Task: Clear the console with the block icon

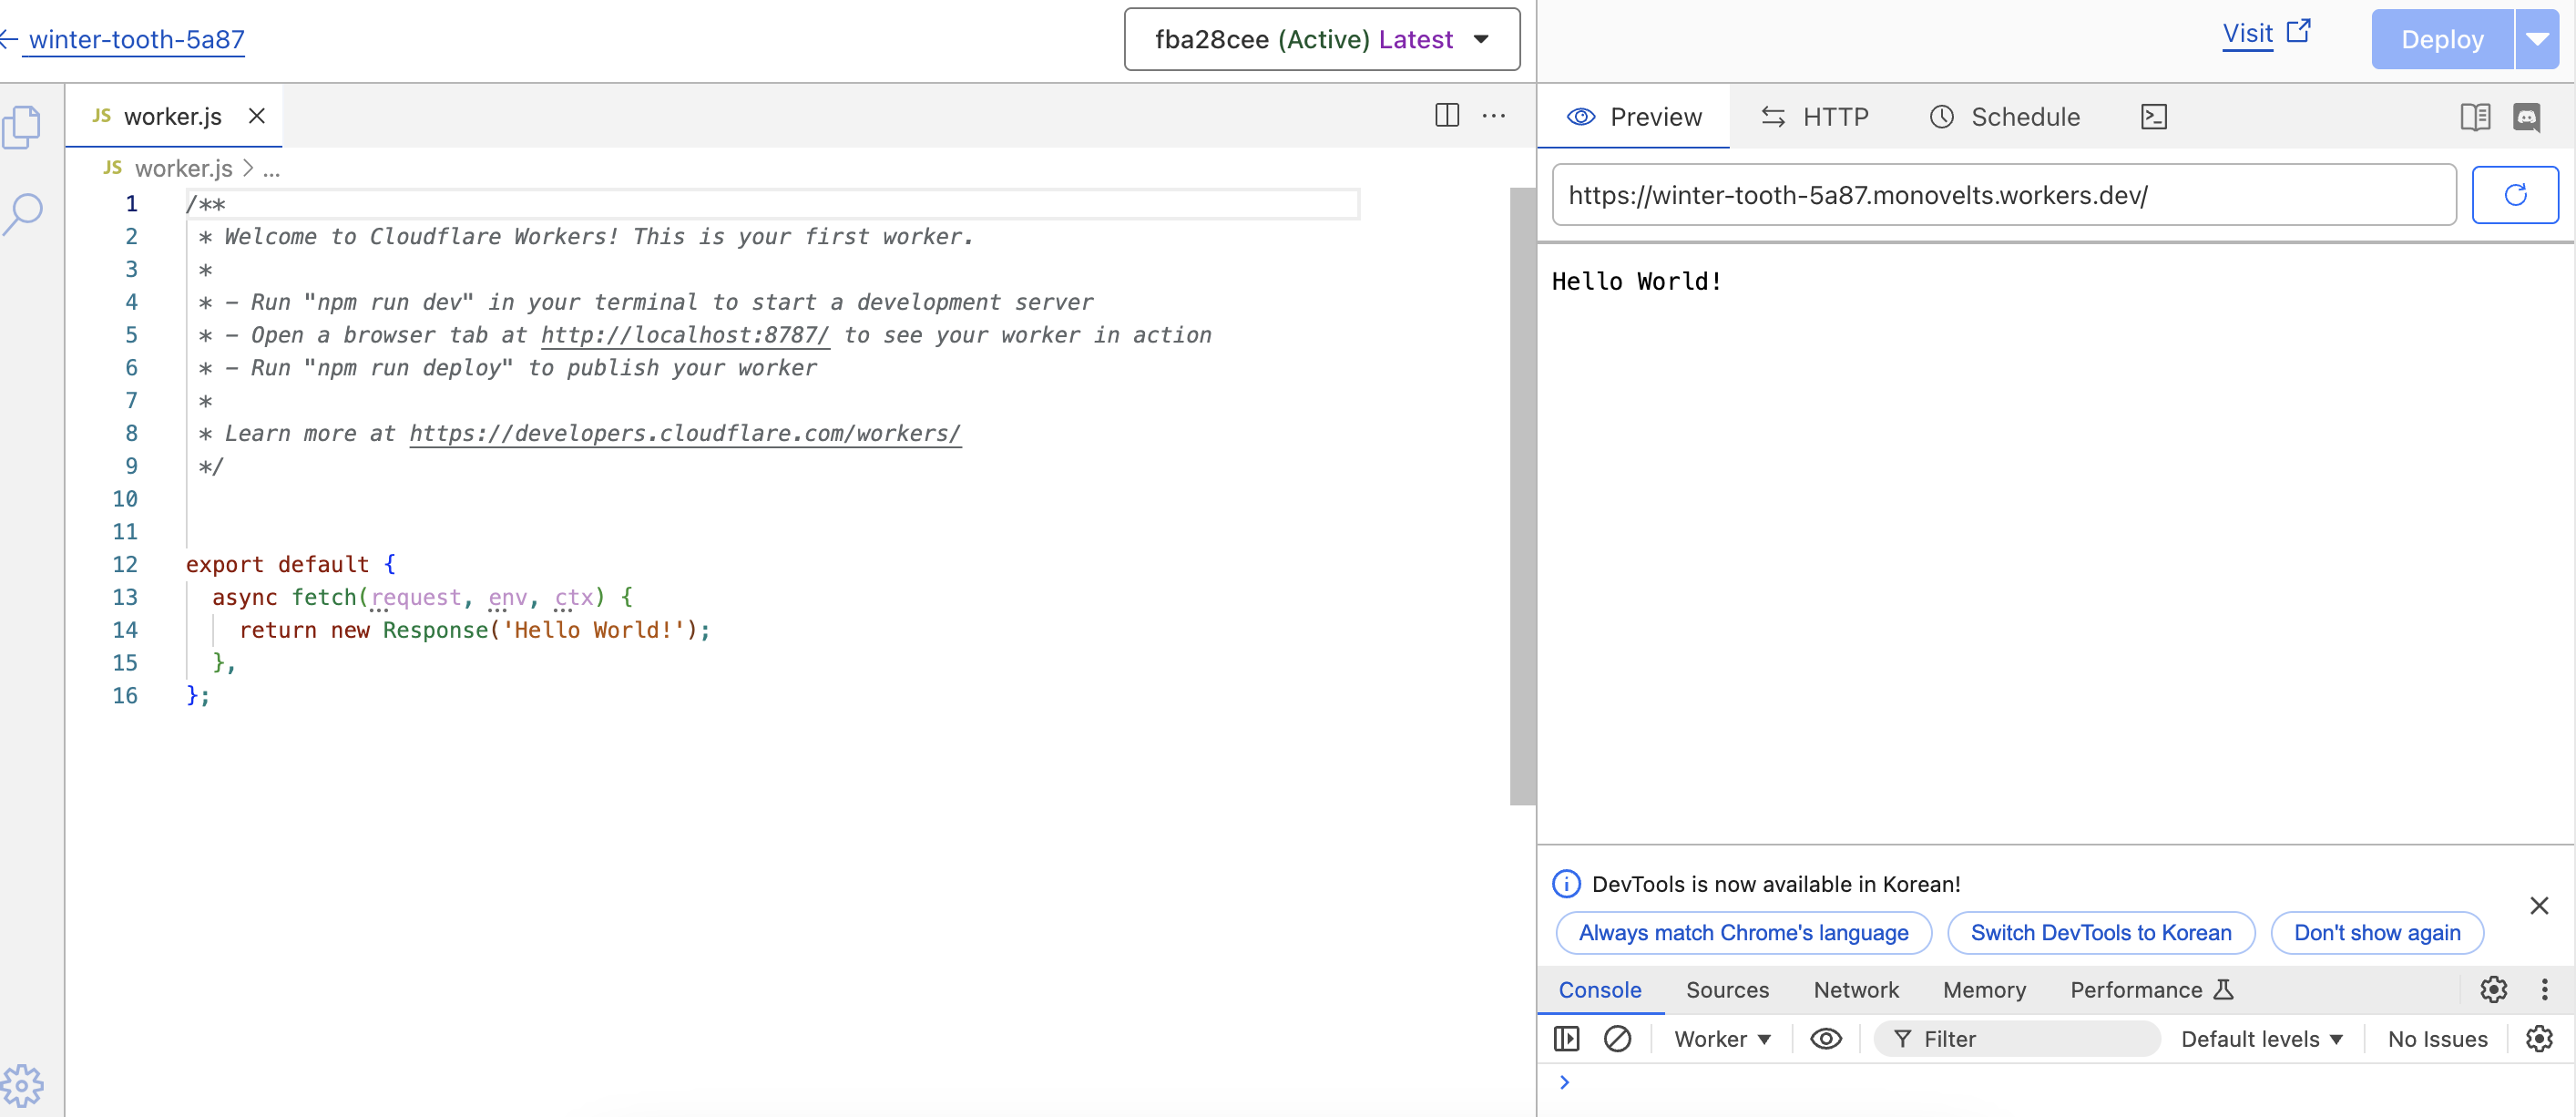Action: click(x=1616, y=1039)
